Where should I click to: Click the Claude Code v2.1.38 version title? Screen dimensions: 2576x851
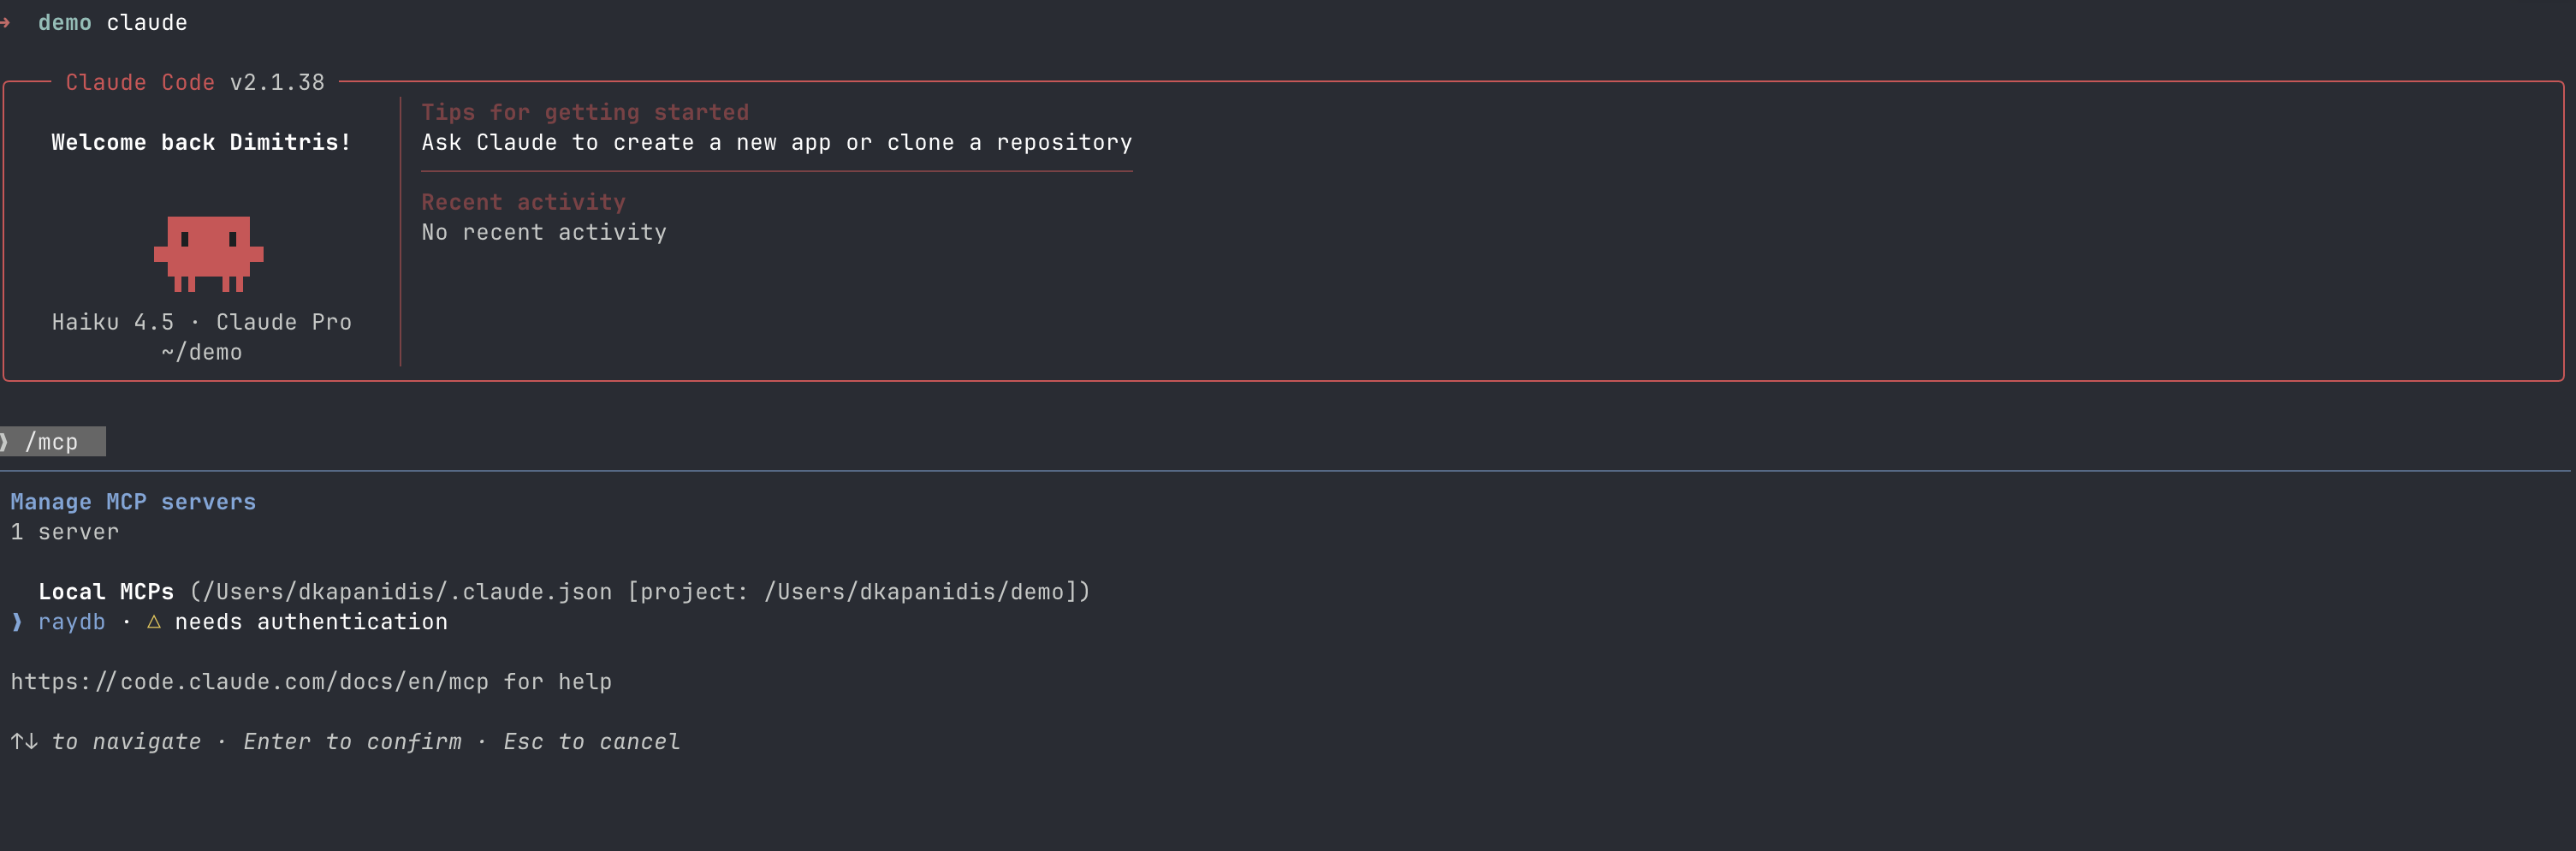[x=195, y=82]
